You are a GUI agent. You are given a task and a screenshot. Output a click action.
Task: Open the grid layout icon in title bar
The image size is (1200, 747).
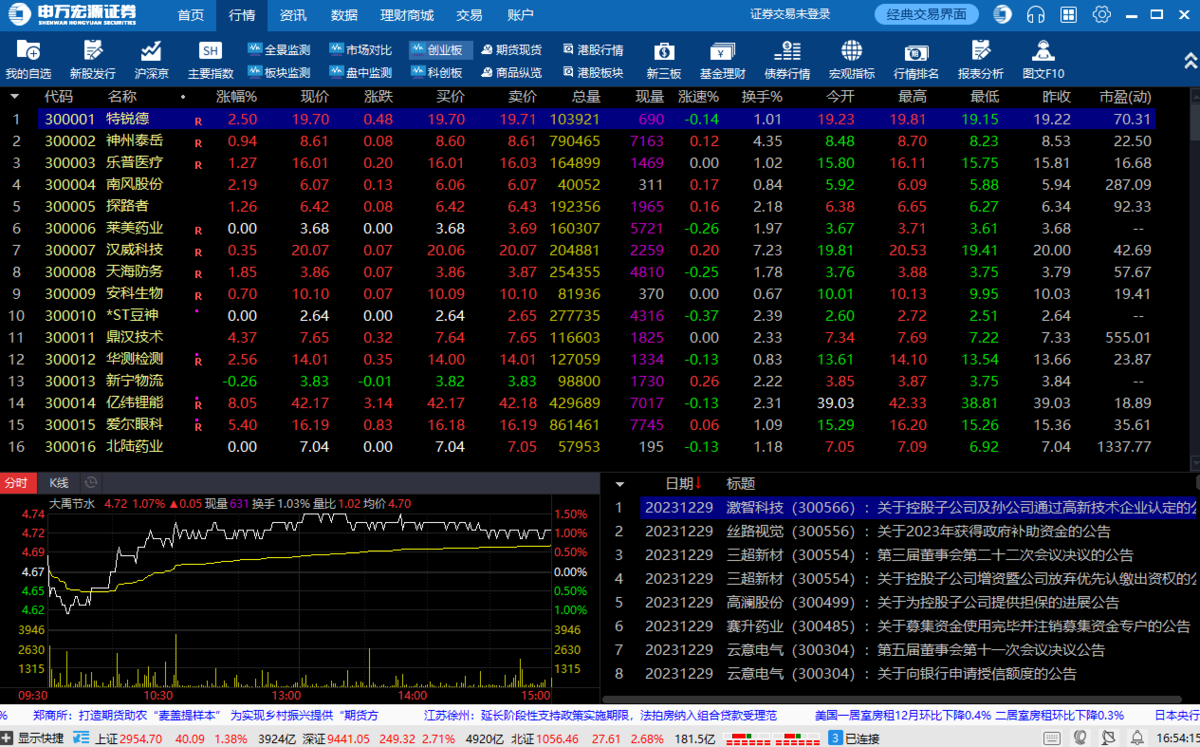click(1069, 14)
